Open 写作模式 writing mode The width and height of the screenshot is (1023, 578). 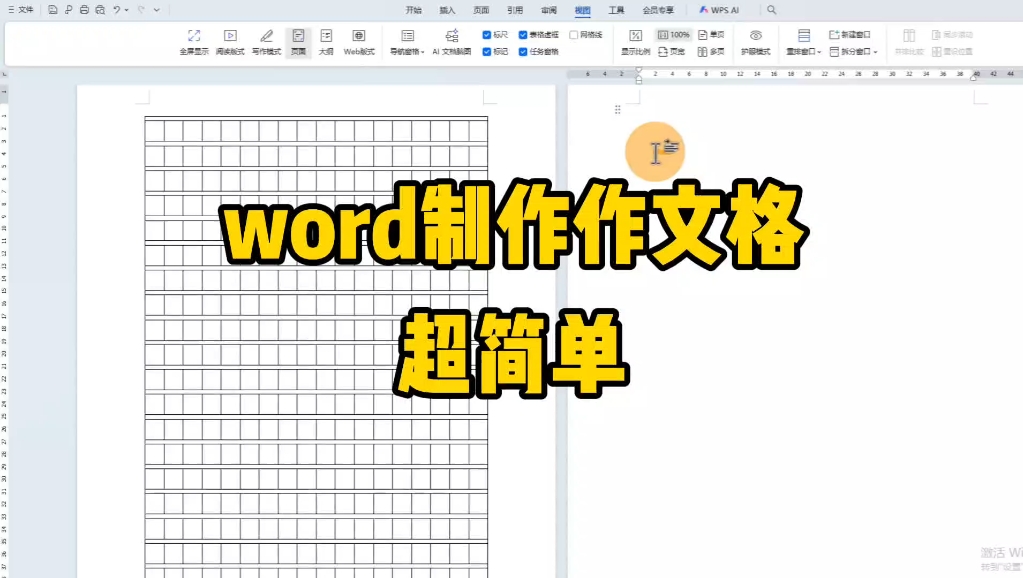point(265,40)
